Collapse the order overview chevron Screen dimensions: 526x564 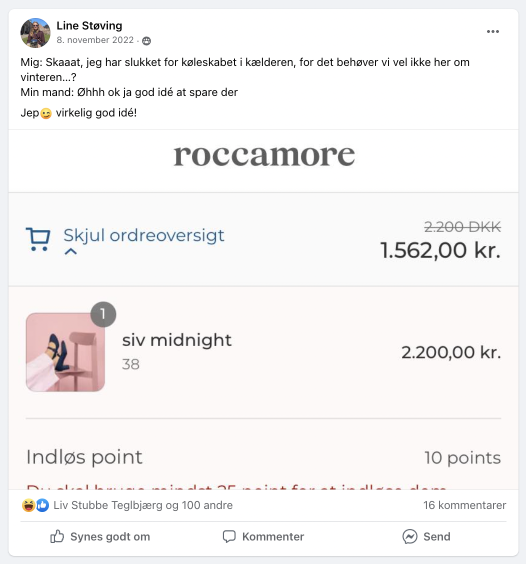[71, 251]
